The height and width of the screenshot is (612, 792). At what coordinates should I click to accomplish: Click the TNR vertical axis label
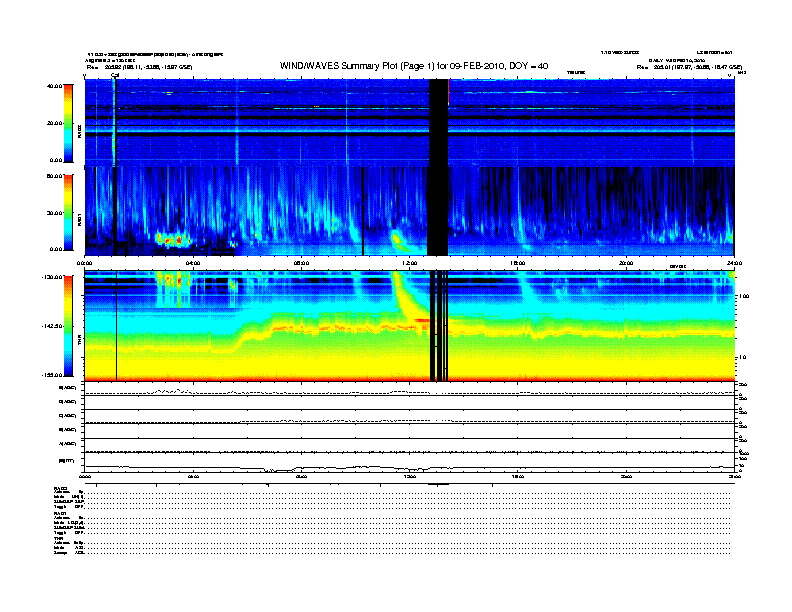(80, 342)
